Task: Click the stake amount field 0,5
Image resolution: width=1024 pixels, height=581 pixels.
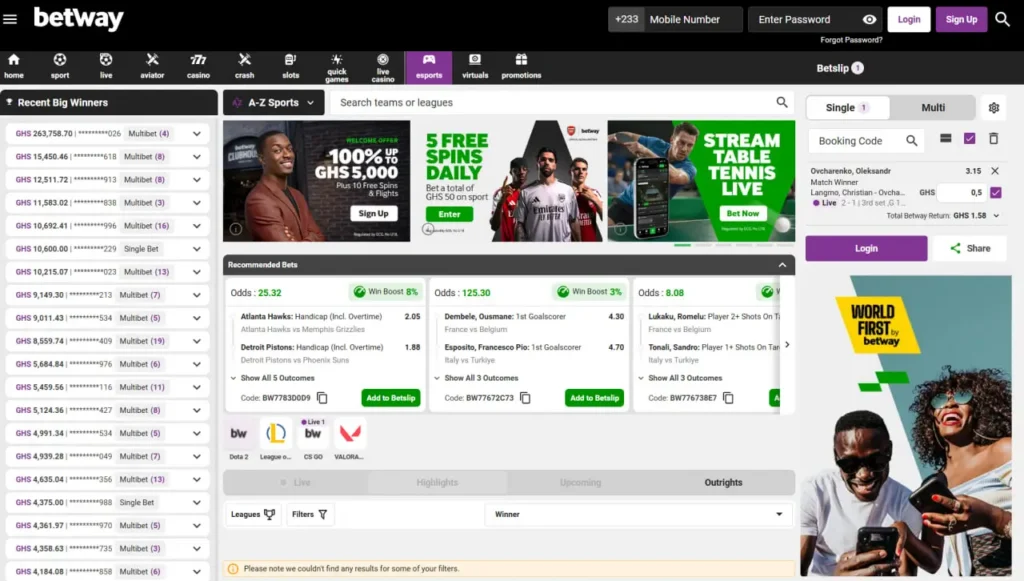Action: (962, 193)
